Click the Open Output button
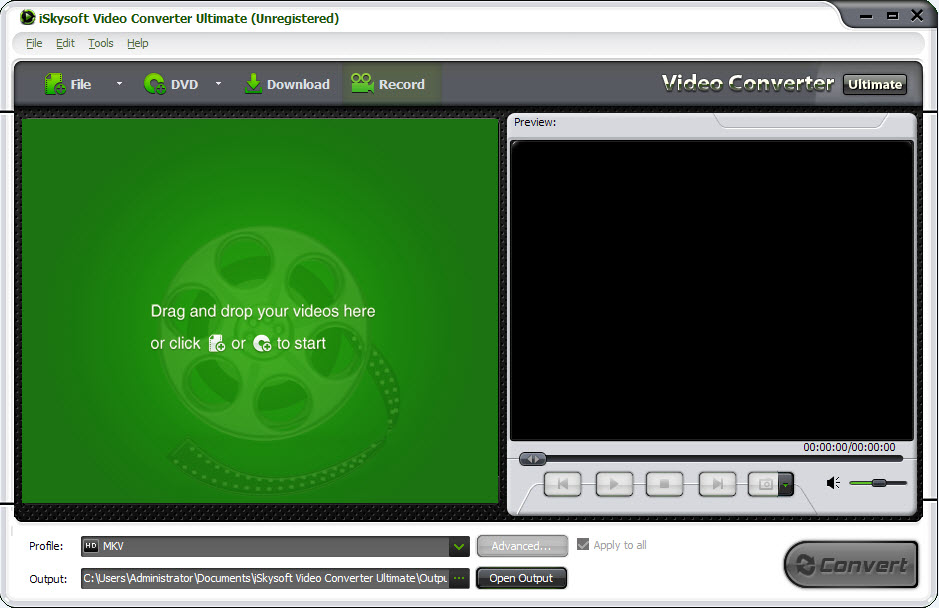 pos(521,579)
